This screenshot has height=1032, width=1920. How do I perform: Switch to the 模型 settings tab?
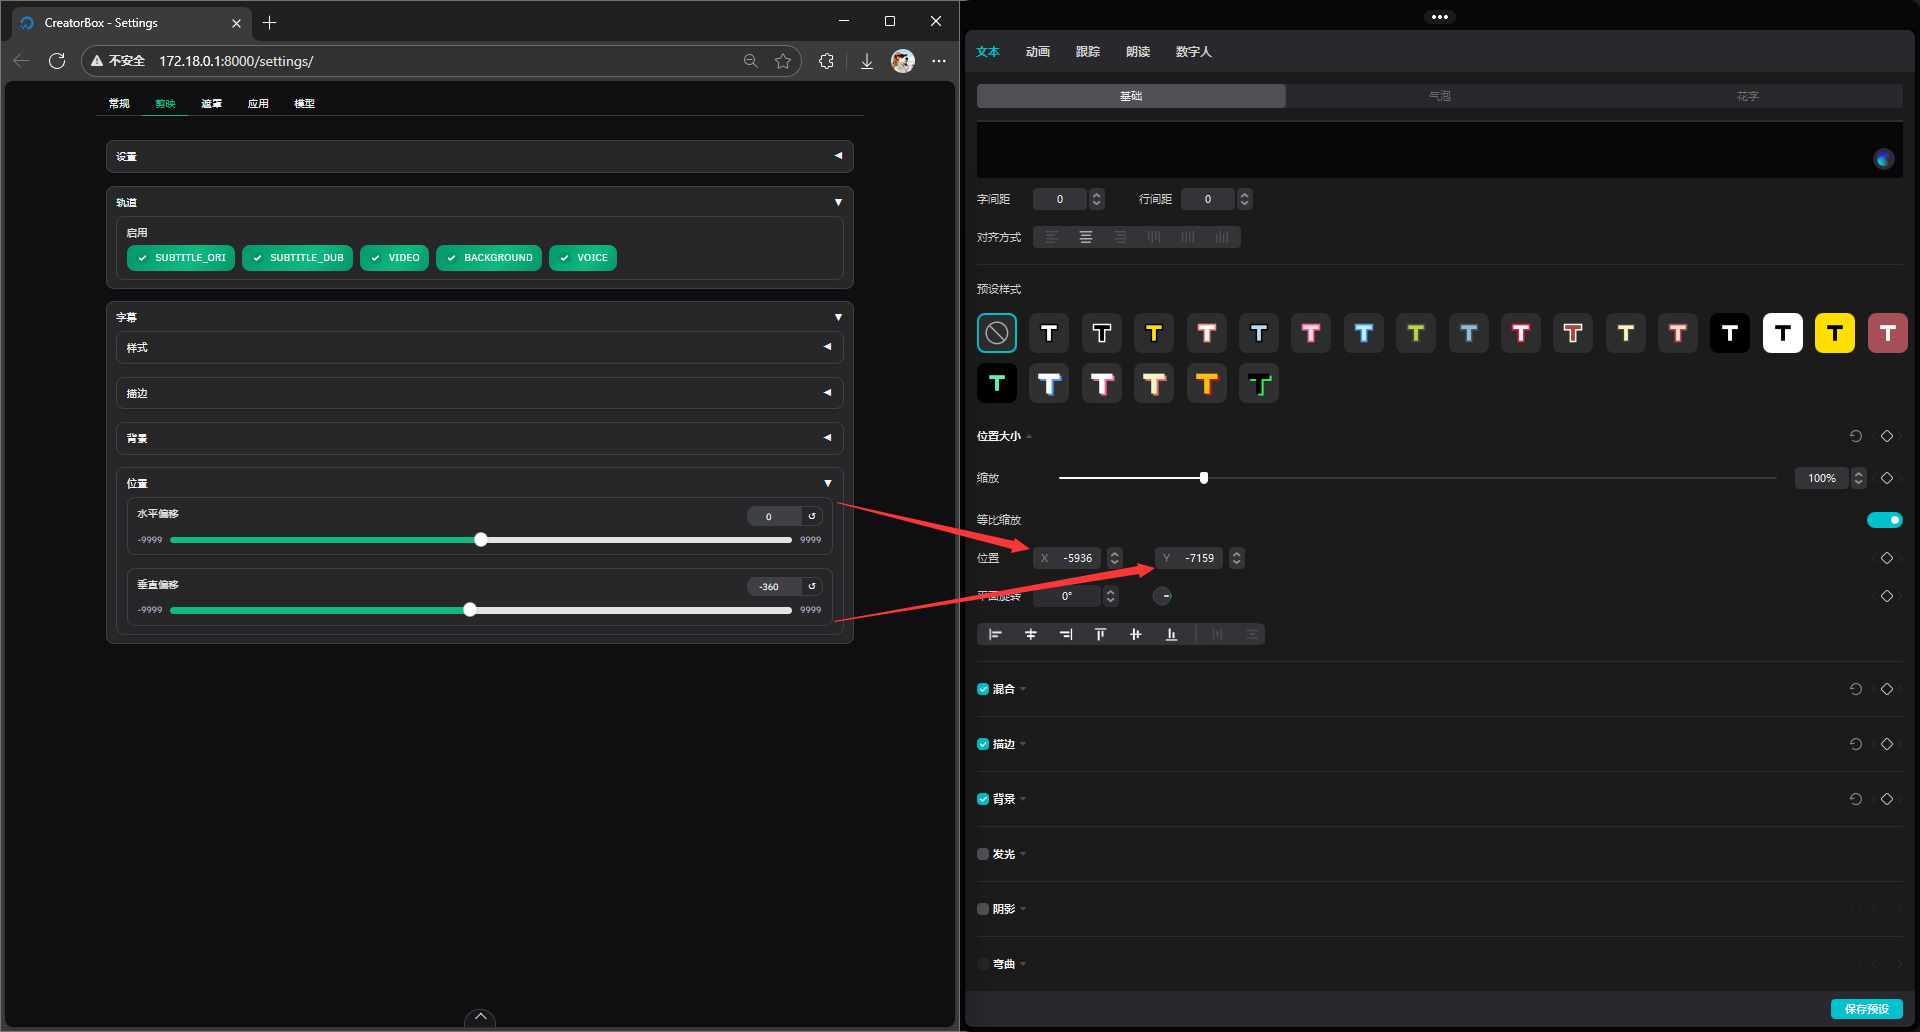(304, 103)
